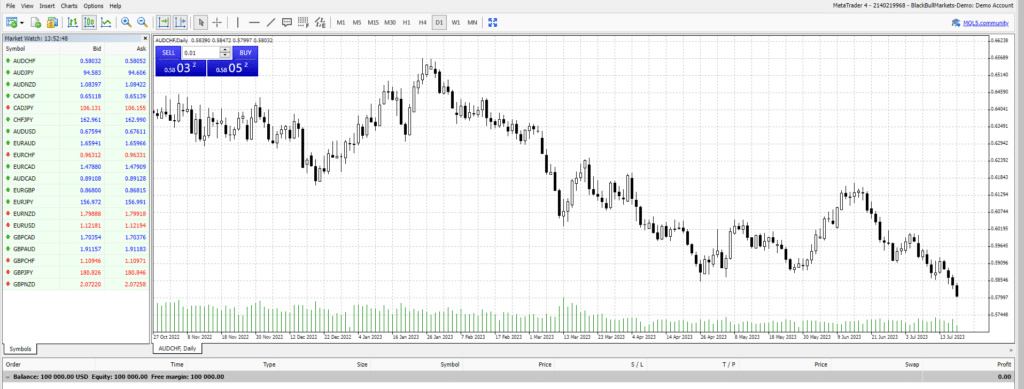Select GBPNZD row in Market Watch
This screenshot has width=1024, height=389.
point(75,285)
